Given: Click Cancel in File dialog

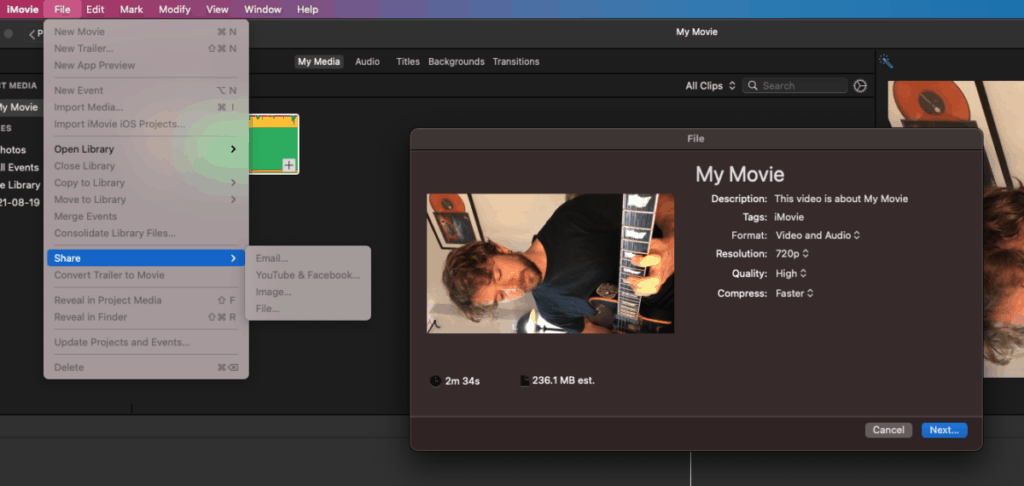Looking at the screenshot, I should pos(888,430).
